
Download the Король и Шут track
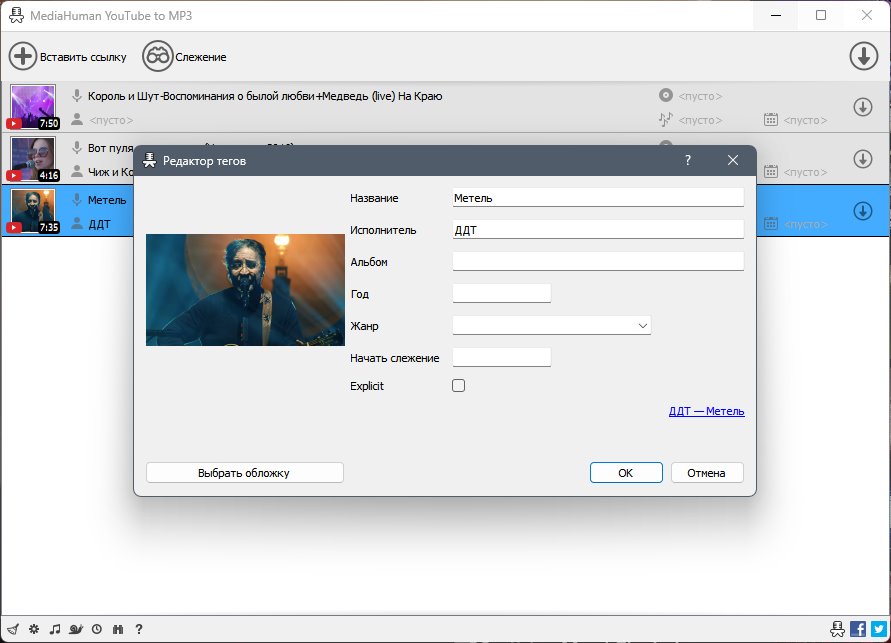(x=863, y=107)
